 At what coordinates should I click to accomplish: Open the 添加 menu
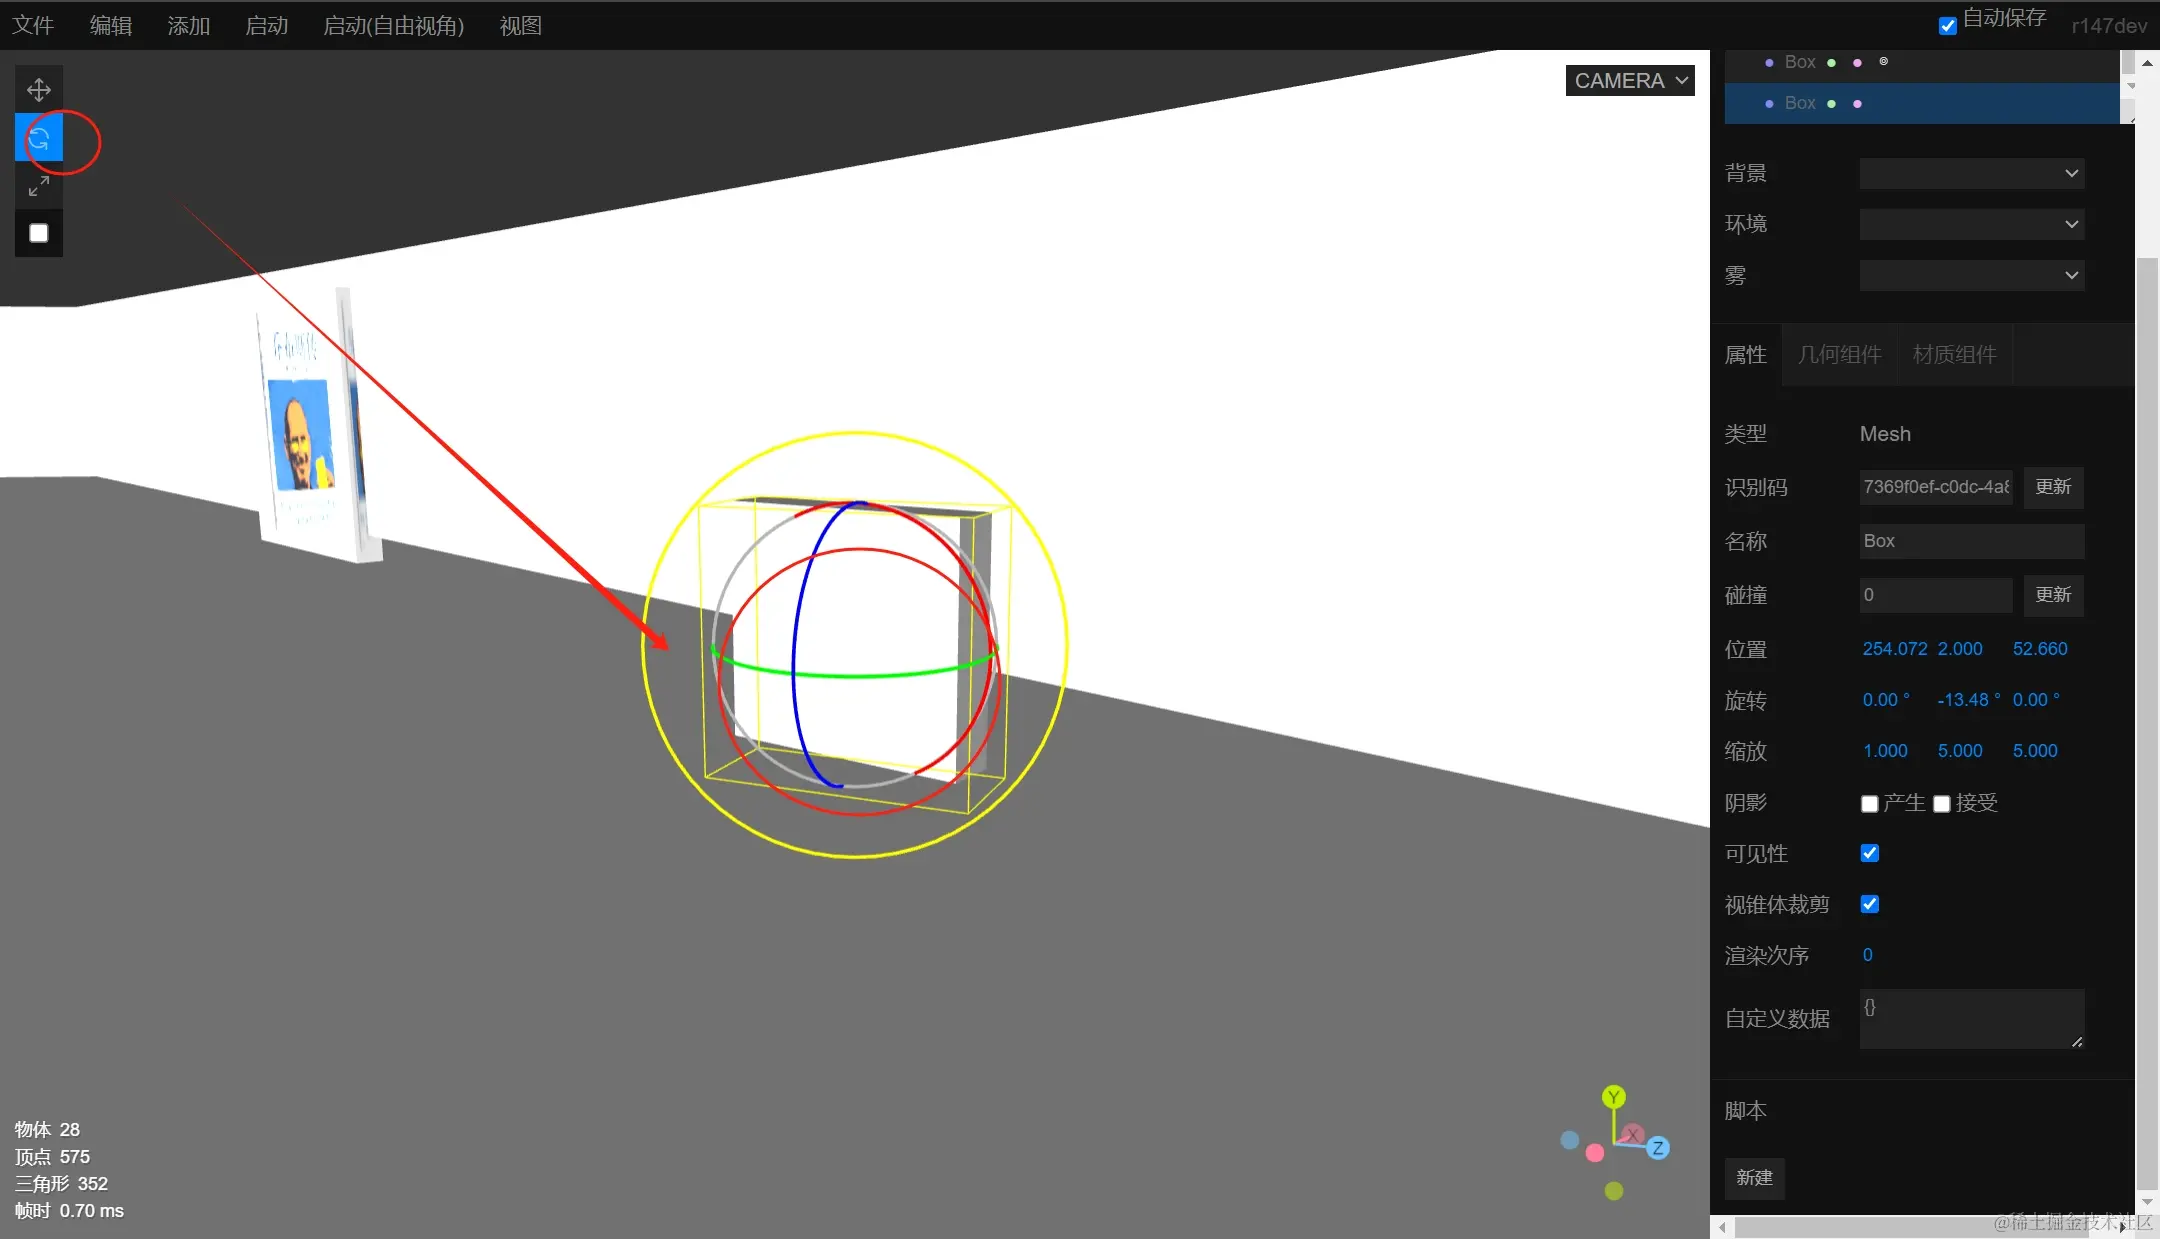(x=189, y=26)
